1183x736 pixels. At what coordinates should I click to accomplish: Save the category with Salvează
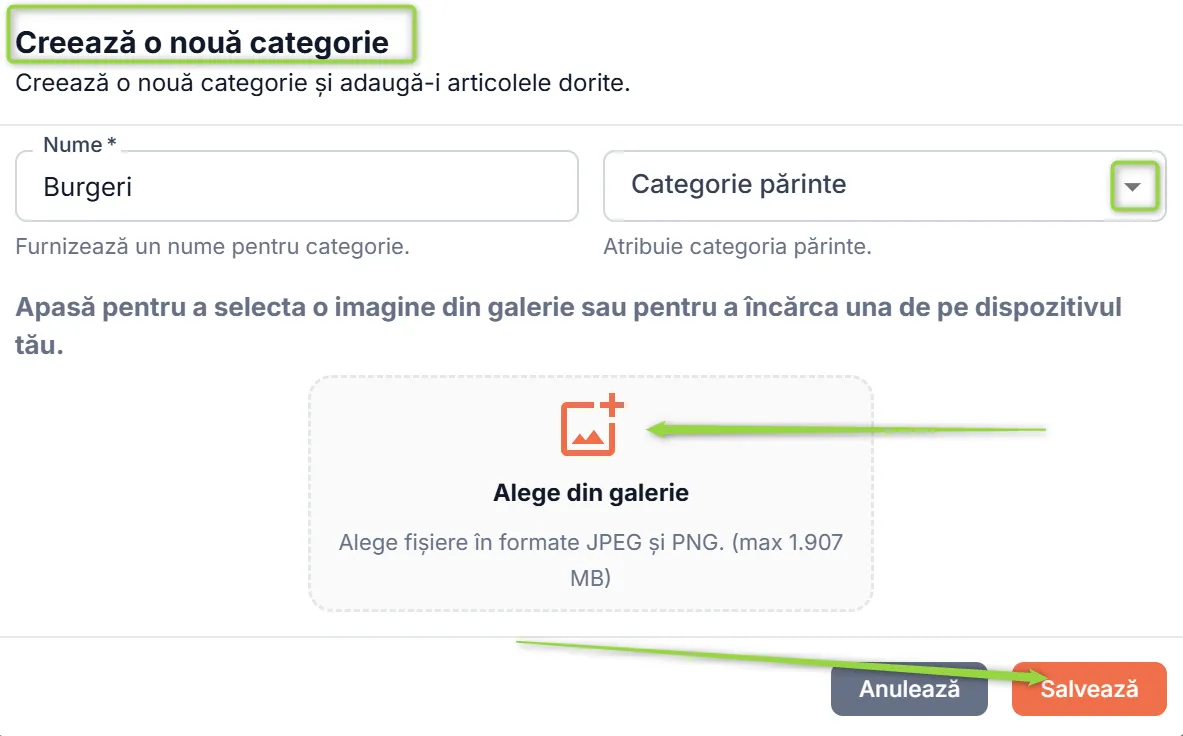pos(1089,688)
